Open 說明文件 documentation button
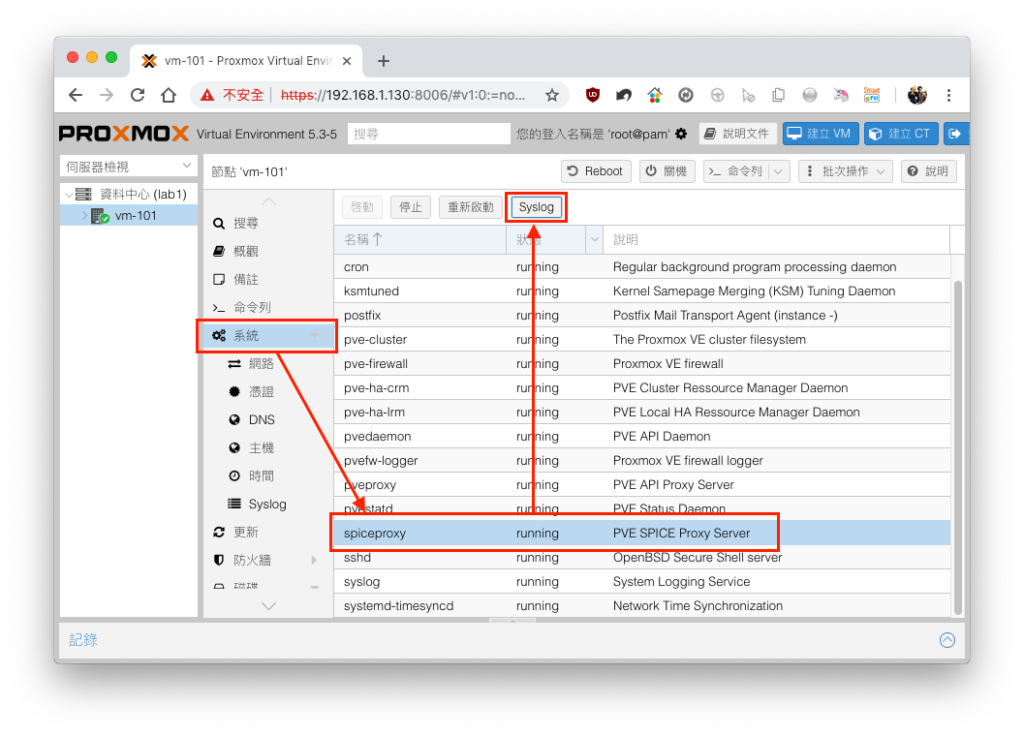 tap(738, 134)
